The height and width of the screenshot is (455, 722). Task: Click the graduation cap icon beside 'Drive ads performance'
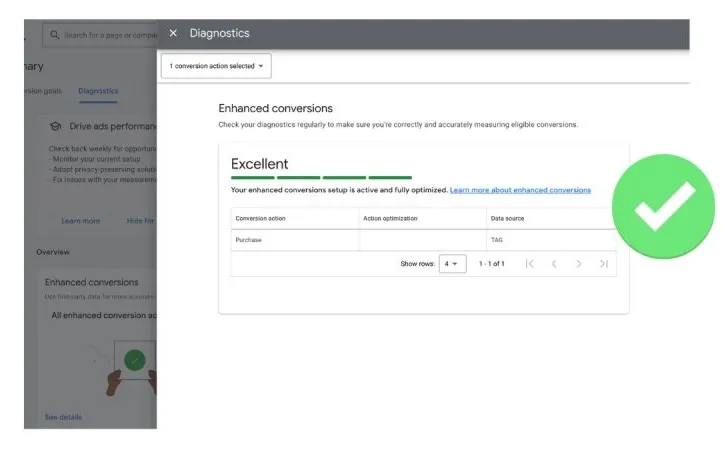[56, 126]
